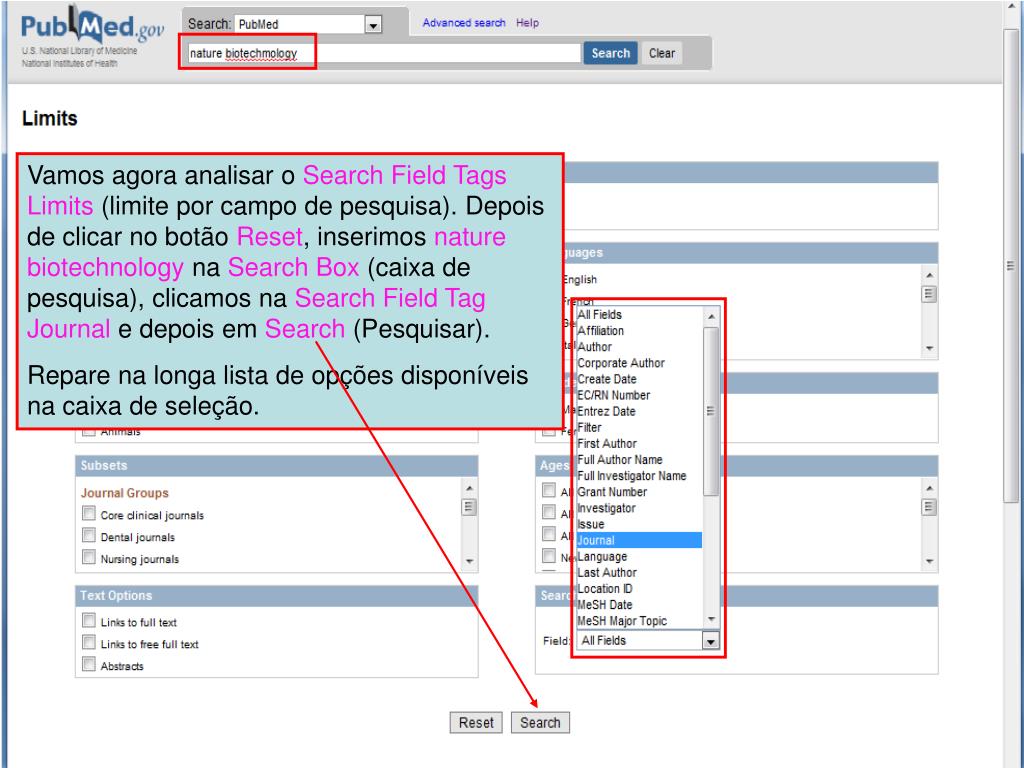
Task: Click Languages list scroll up arrow
Action: 929,275
